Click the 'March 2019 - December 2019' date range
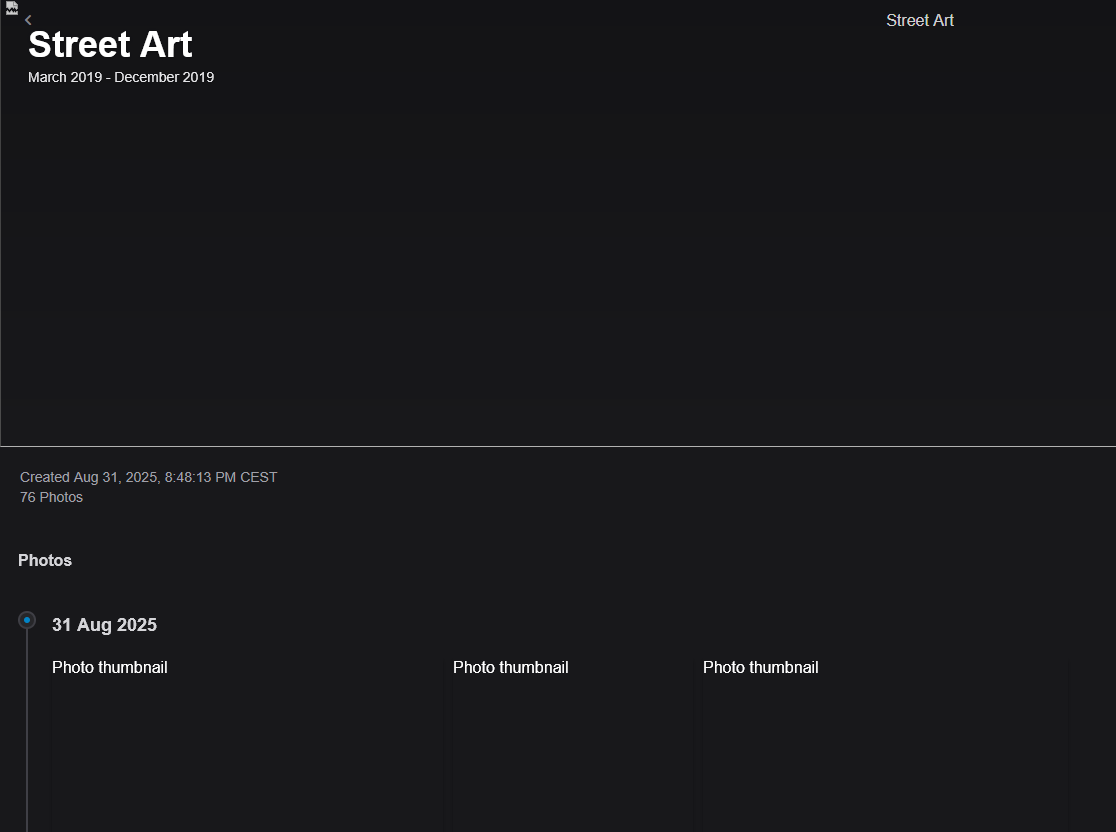Image resolution: width=1116 pixels, height=832 pixels. click(121, 77)
